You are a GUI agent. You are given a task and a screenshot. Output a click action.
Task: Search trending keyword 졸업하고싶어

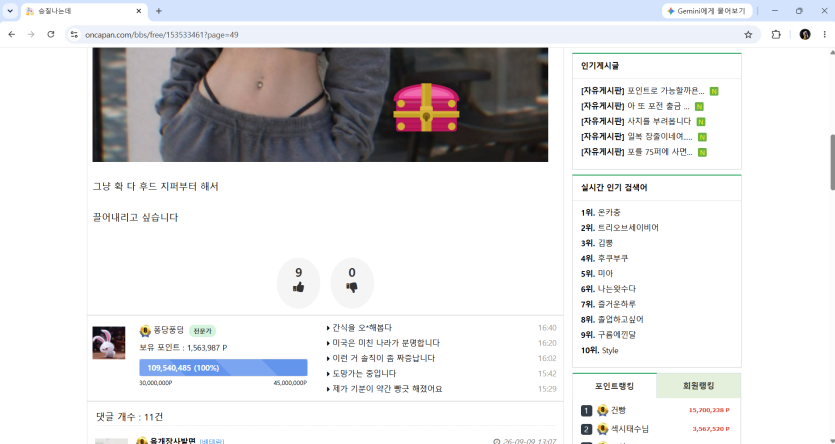(621, 319)
